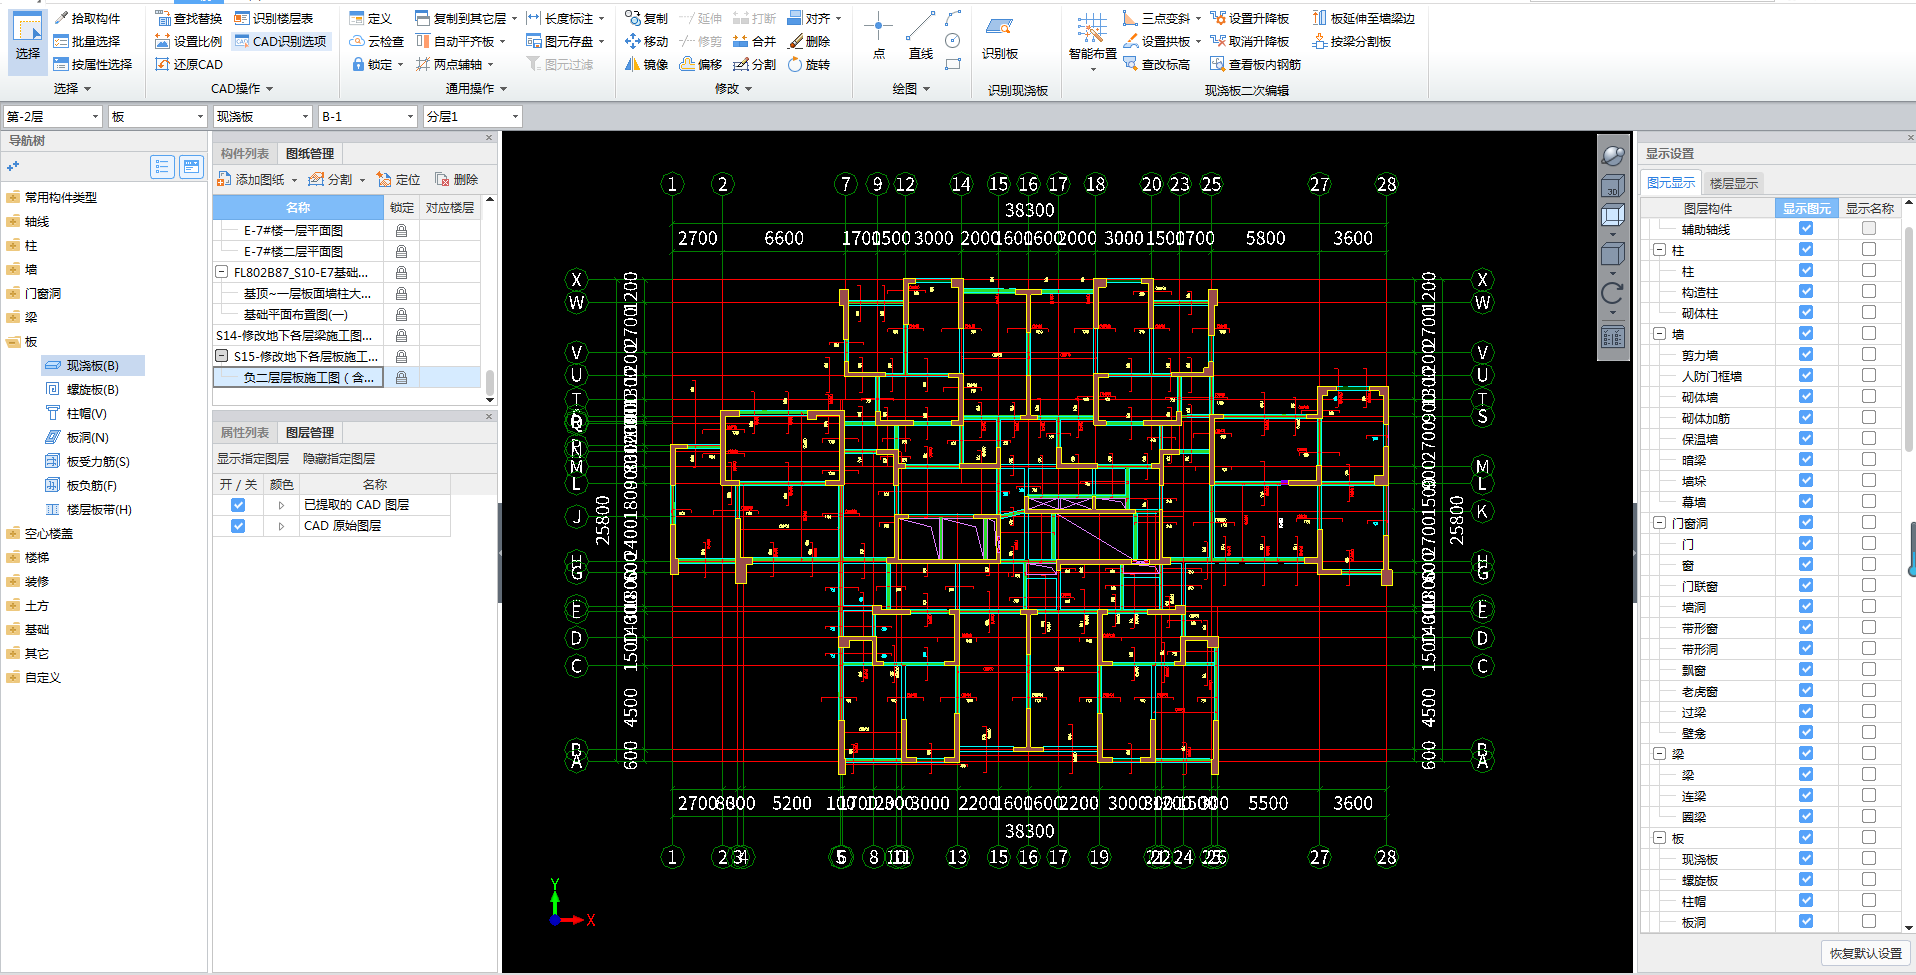The height and width of the screenshot is (975, 1916).
Task: Toggle 显示图元 for 连梁
Action: pos(1806,795)
